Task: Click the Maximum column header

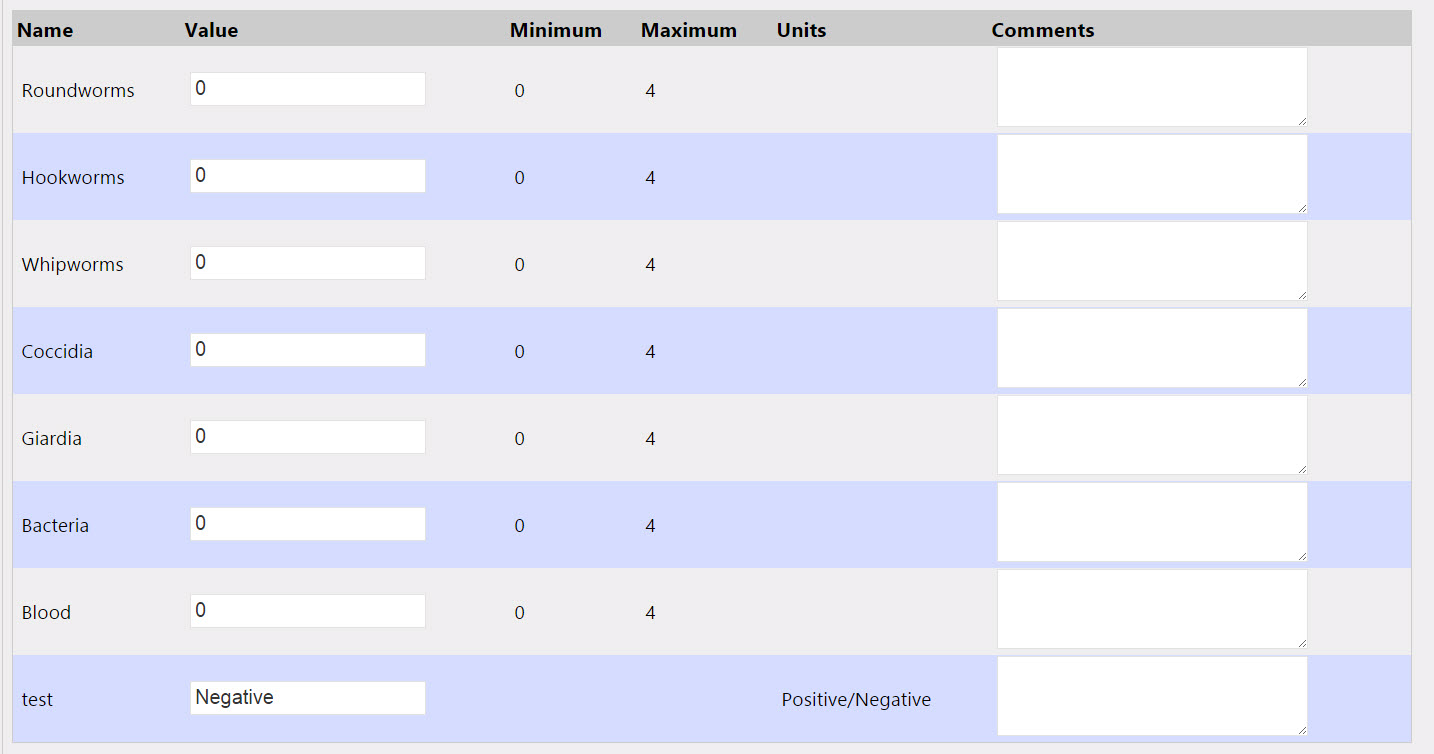Action: 689,30
